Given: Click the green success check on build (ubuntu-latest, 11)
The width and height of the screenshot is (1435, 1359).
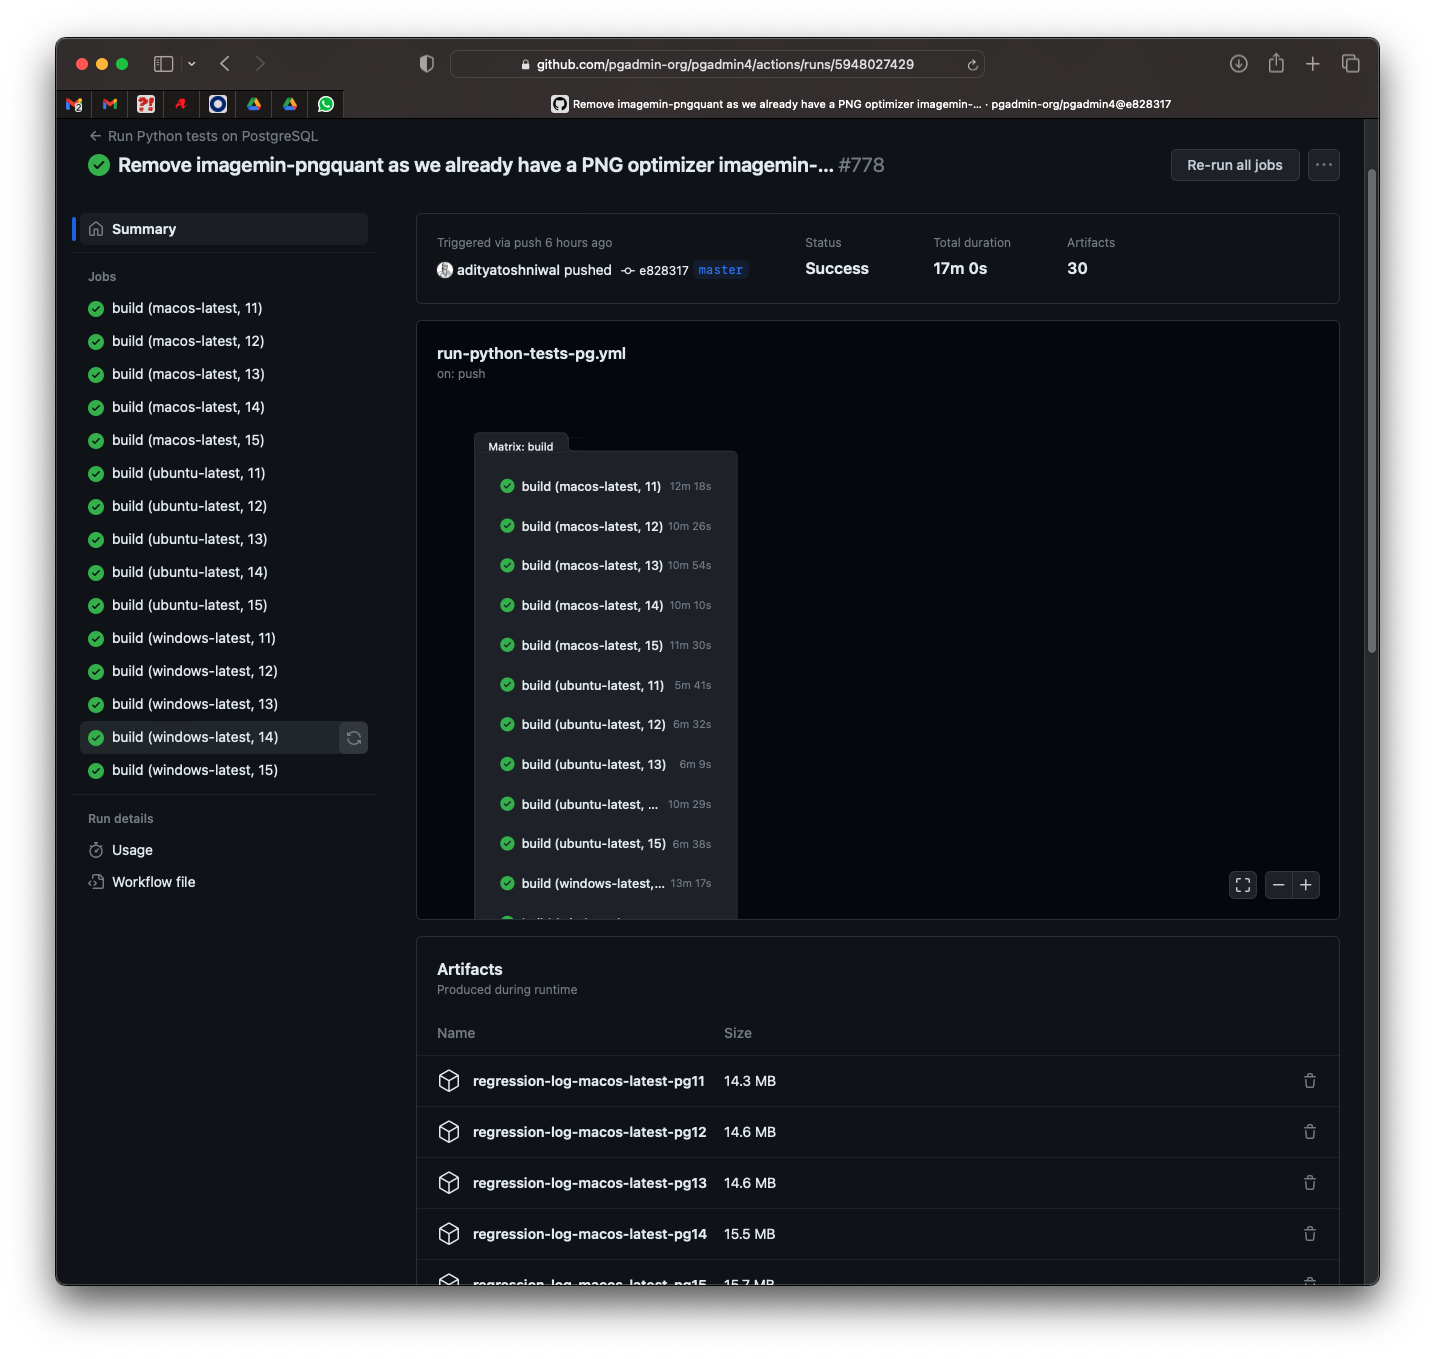Looking at the screenshot, I should [x=95, y=473].
